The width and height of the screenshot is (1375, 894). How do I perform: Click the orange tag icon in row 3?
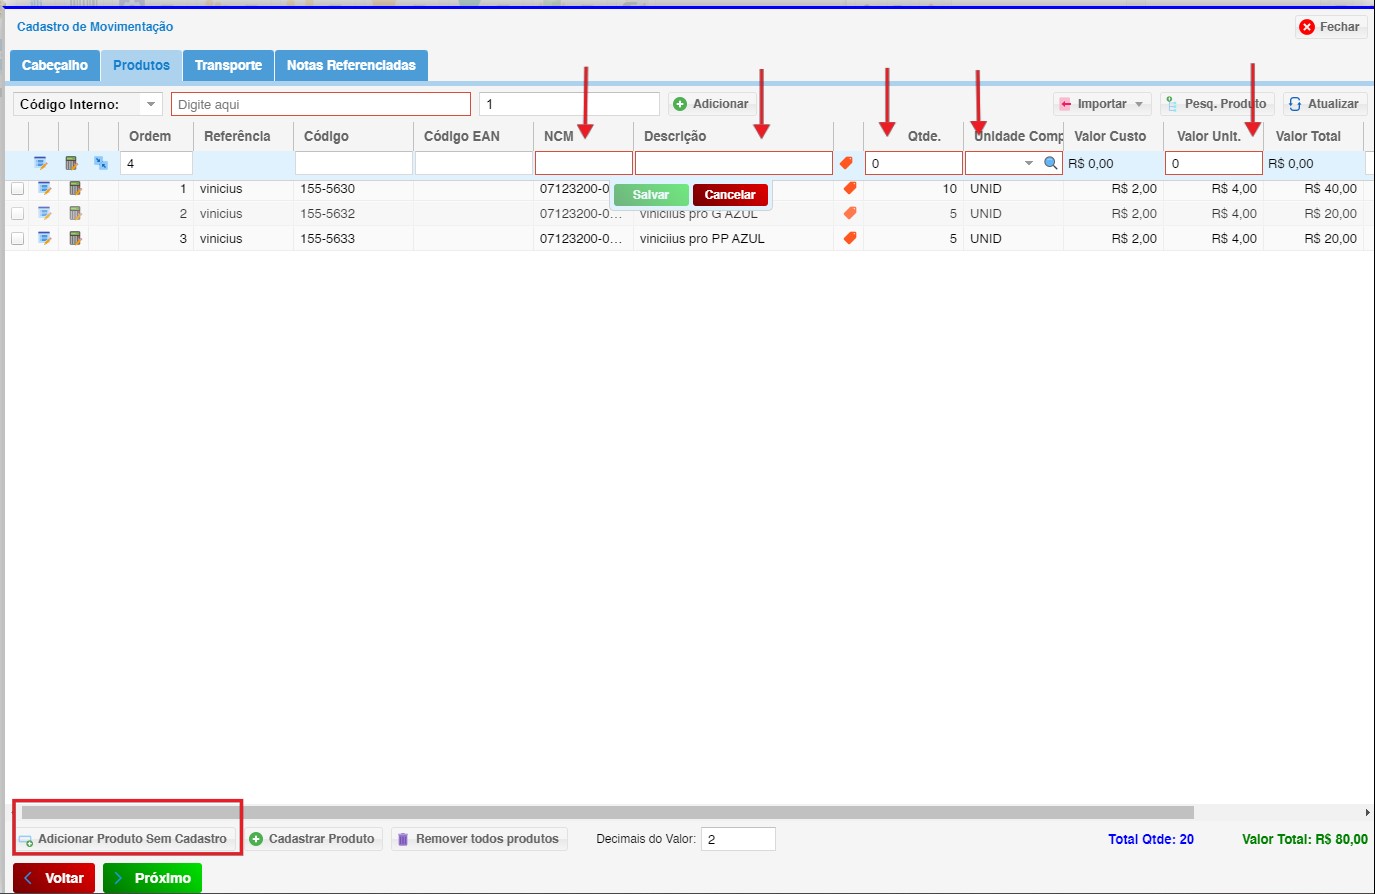tap(850, 238)
